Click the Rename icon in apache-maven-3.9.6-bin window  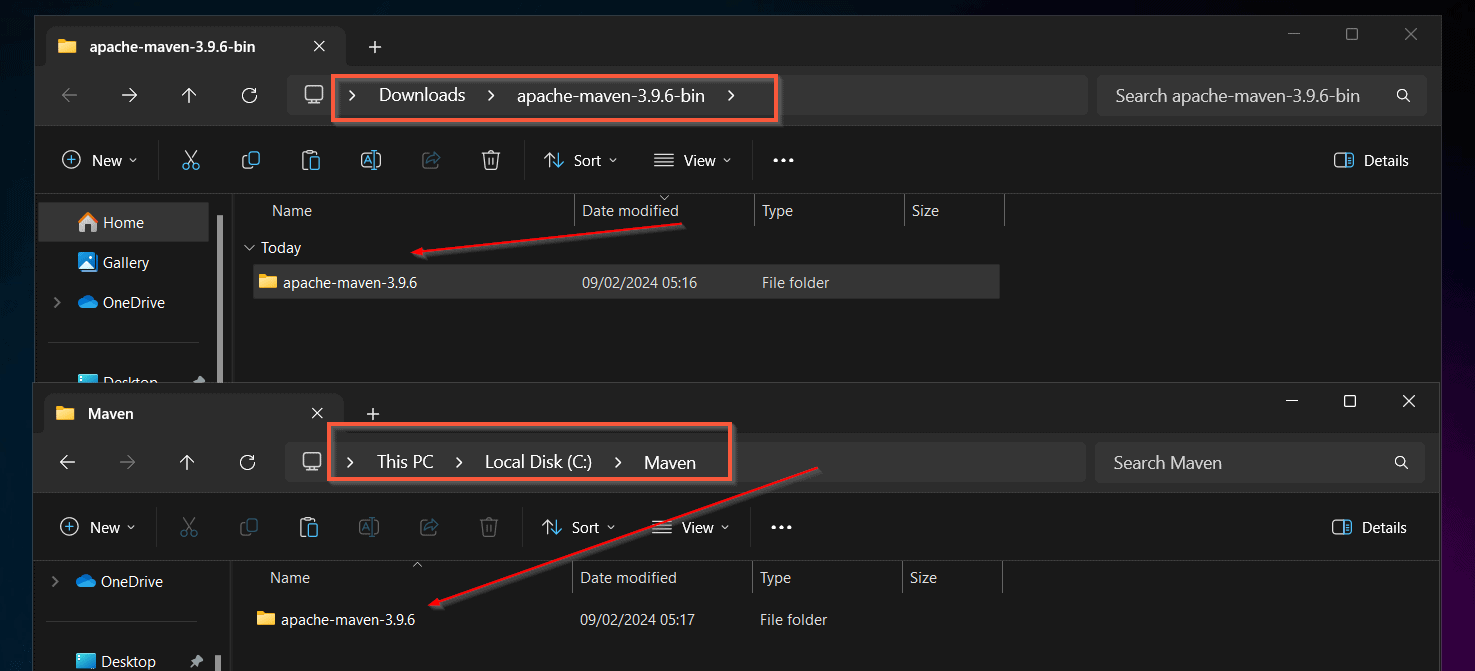click(x=371, y=160)
